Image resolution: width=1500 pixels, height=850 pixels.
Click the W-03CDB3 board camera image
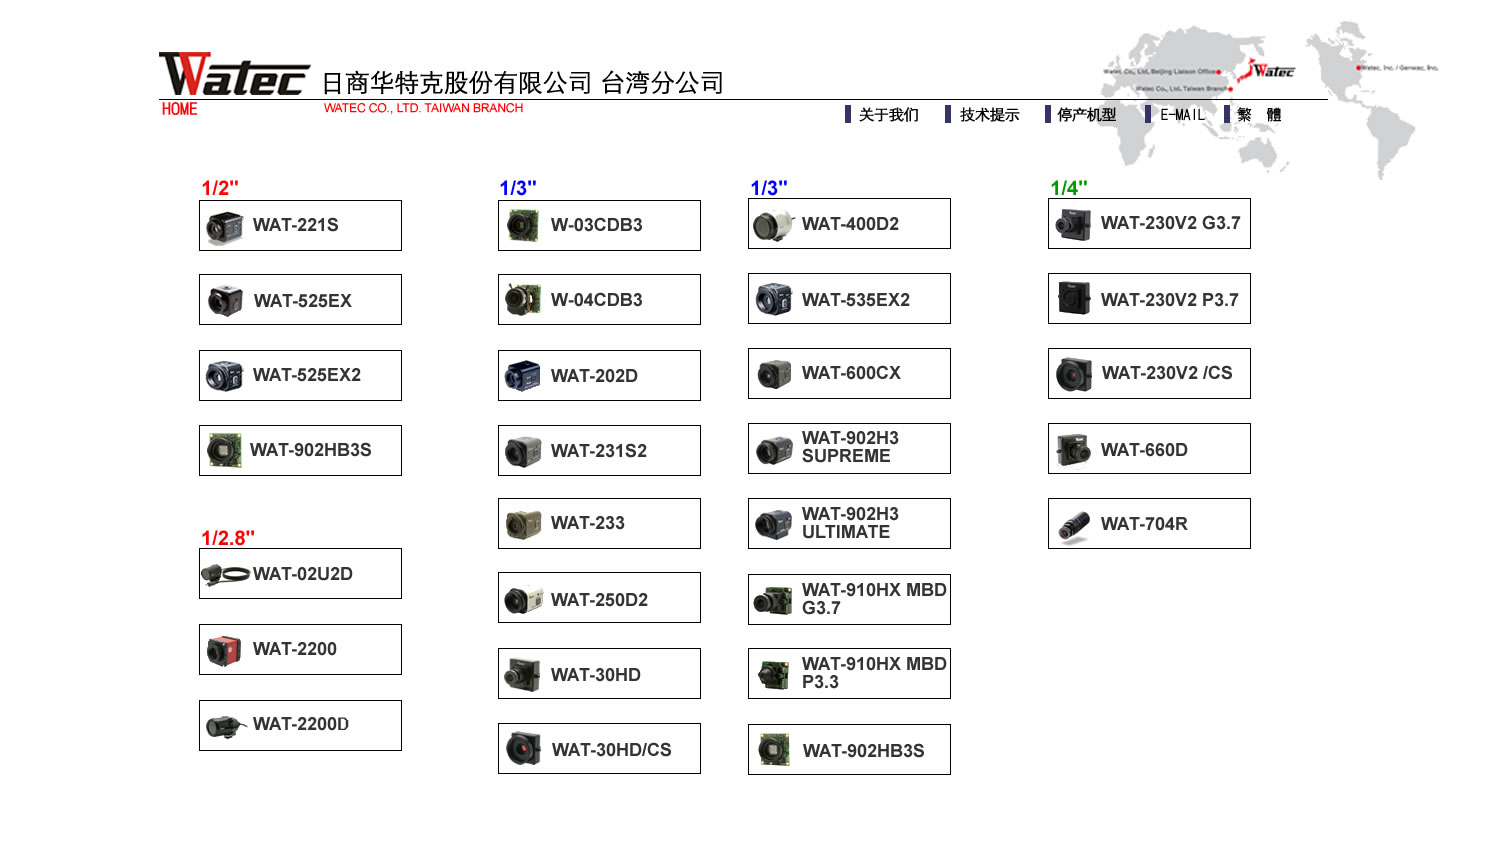tap(523, 225)
